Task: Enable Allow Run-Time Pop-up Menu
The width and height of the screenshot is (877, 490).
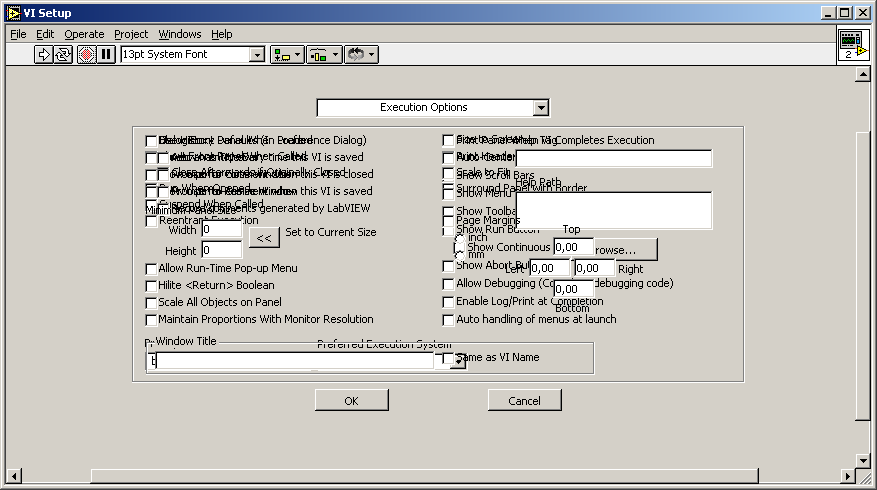Action: [x=152, y=269]
